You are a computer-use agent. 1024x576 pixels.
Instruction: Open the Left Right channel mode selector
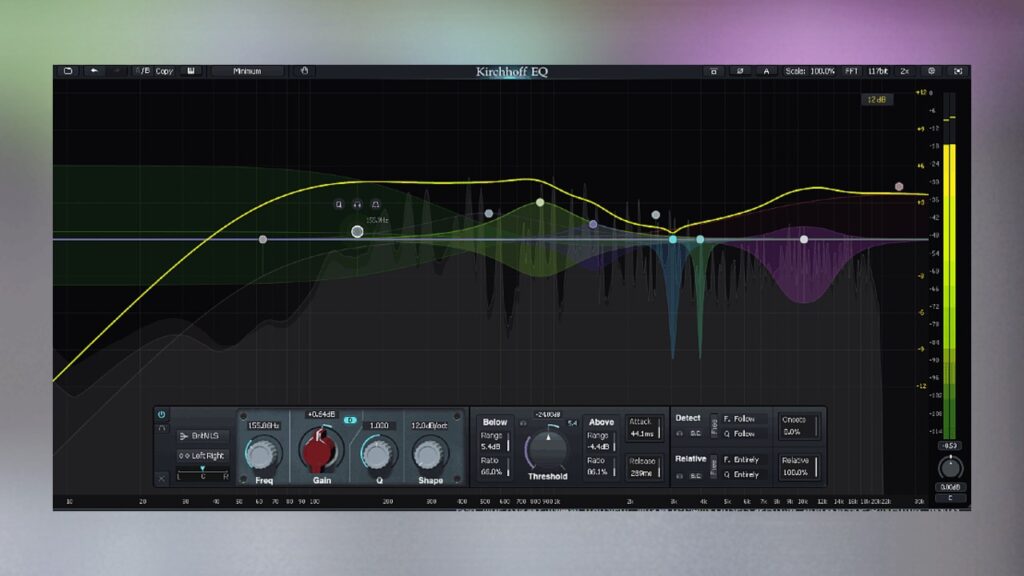(x=202, y=456)
